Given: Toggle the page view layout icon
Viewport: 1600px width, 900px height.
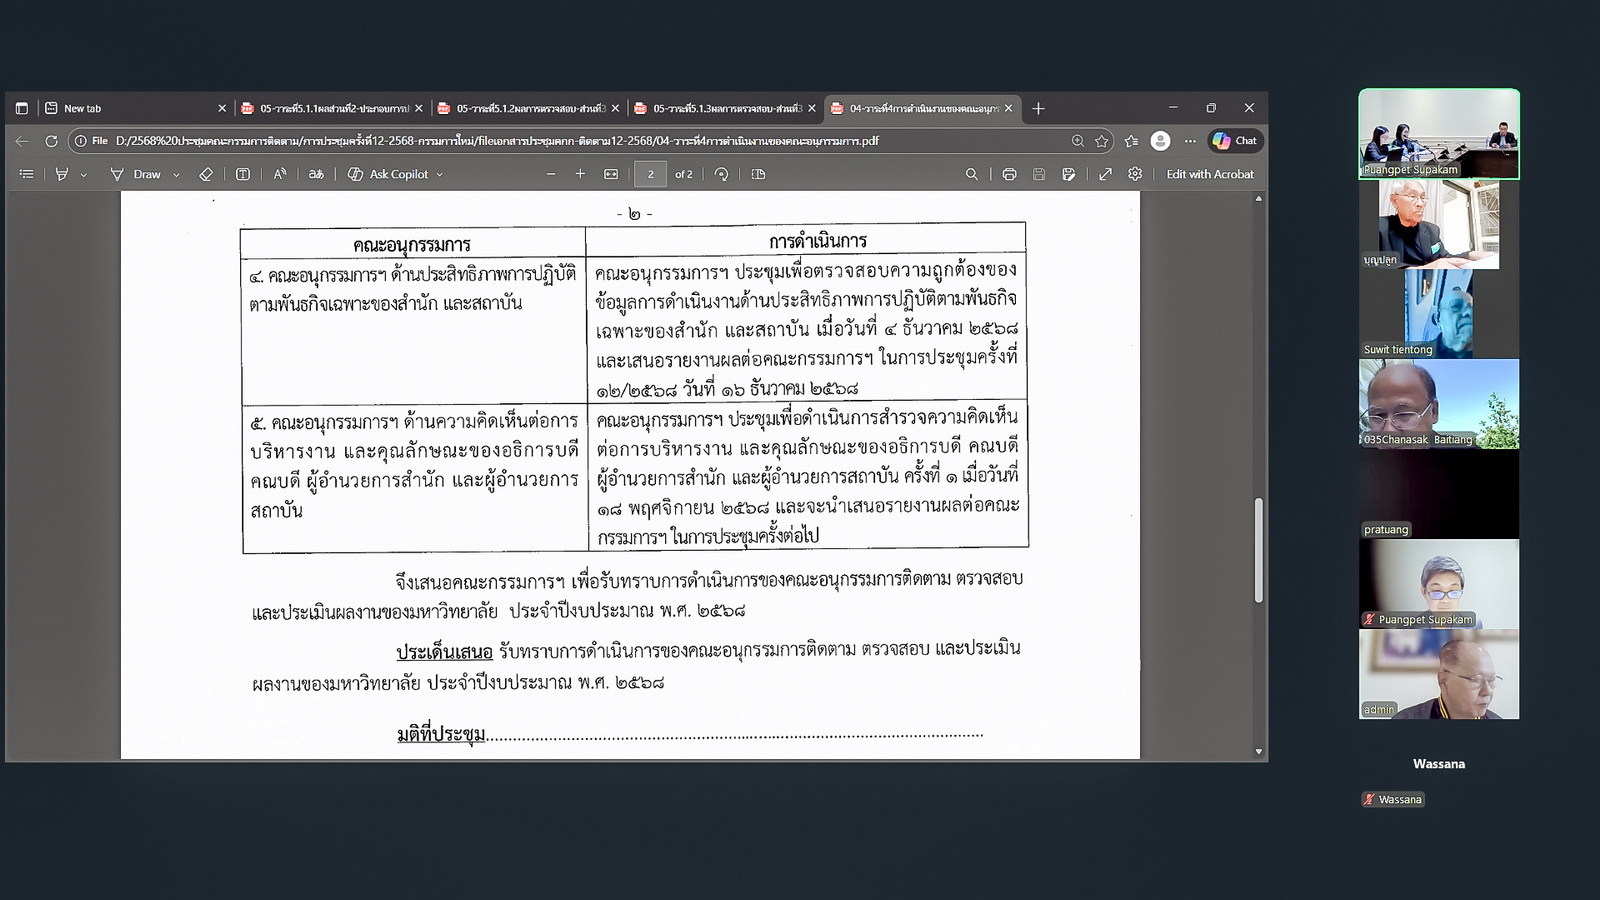Looking at the screenshot, I should pyautogui.click(x=758, y=174).
